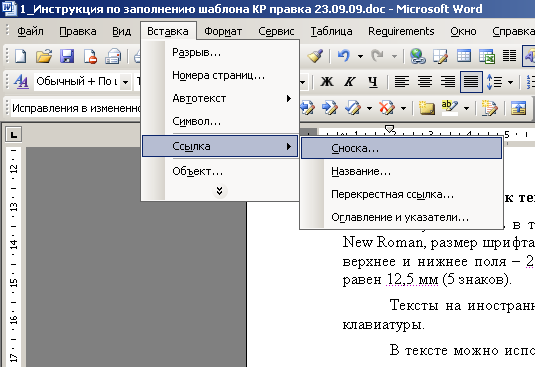
Task: Click the Insert Table icon
Action: [x=464, y=56]
